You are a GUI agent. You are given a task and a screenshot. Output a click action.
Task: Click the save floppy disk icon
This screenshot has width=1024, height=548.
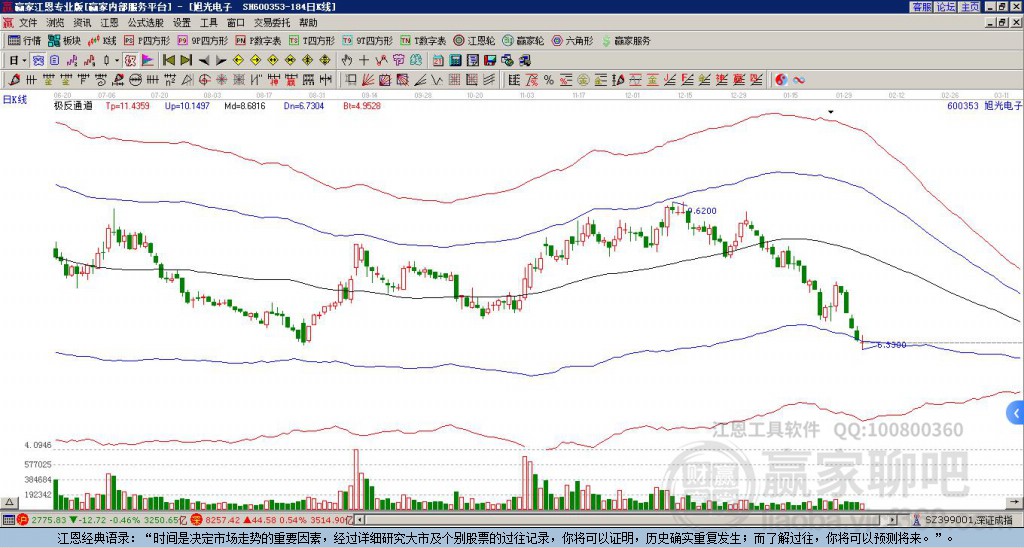click(x=490, y=61)
